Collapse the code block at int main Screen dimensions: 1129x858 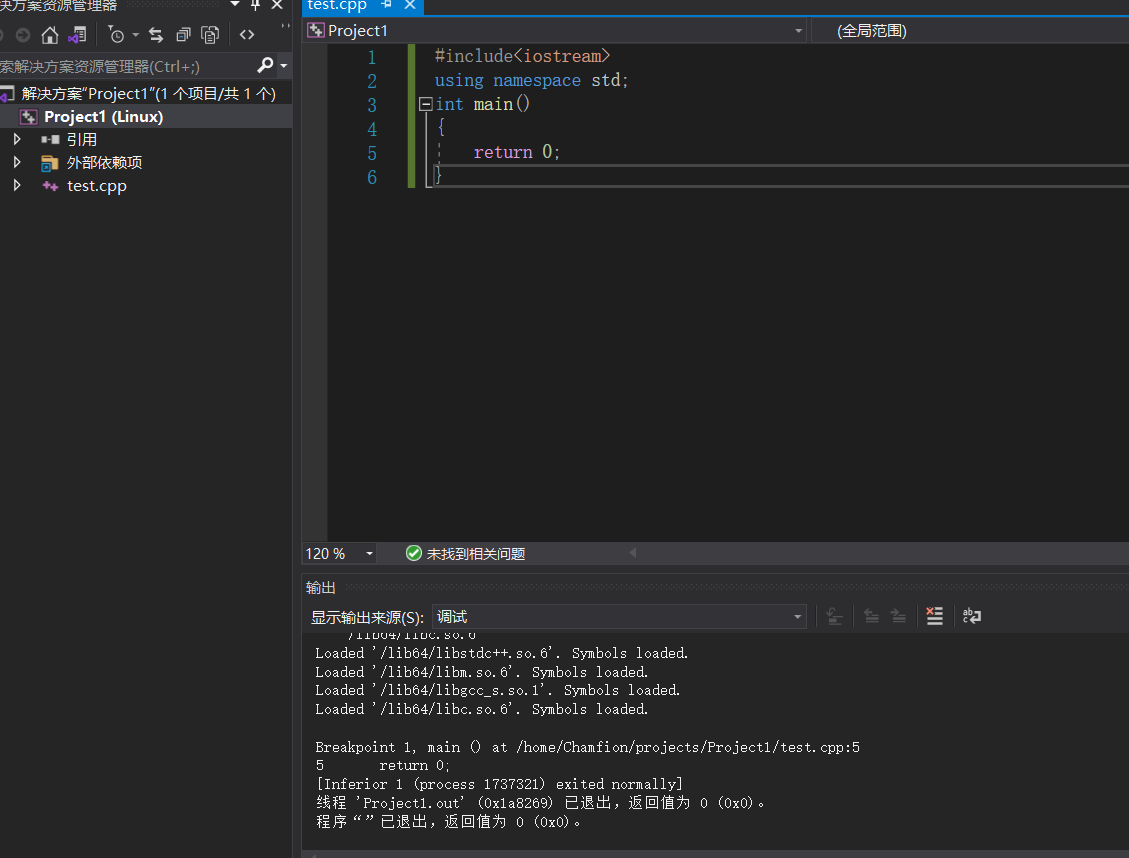pyautogui.click(x=424, y=103)
